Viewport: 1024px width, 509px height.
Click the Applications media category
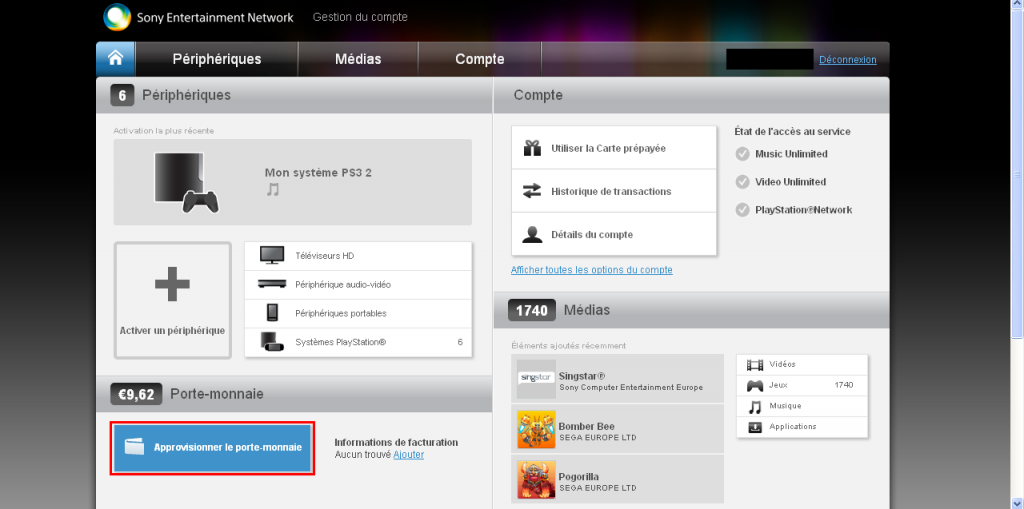[802, 427]
